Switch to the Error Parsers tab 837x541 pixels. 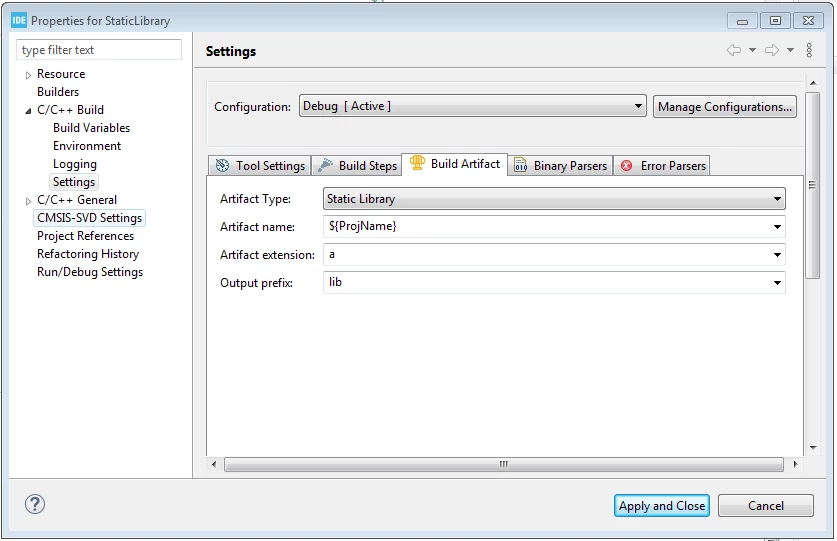pos(662,166)
